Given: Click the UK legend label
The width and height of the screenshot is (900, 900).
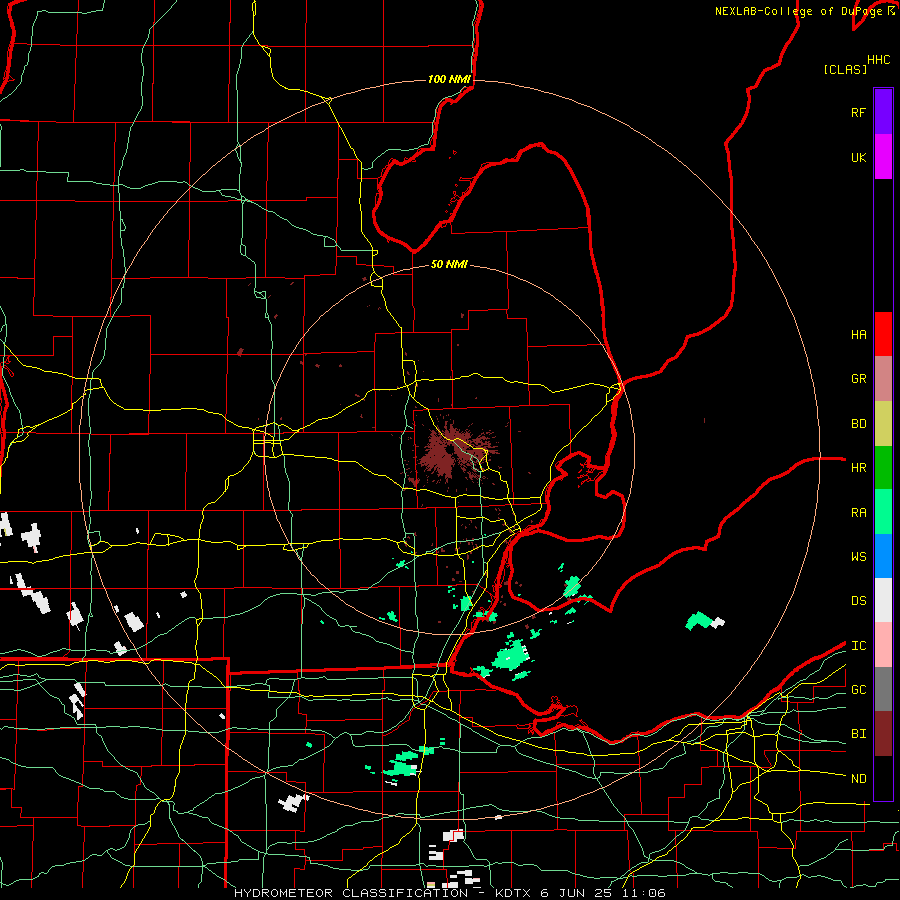Looking at the screenshot, I should coord(858,157).
